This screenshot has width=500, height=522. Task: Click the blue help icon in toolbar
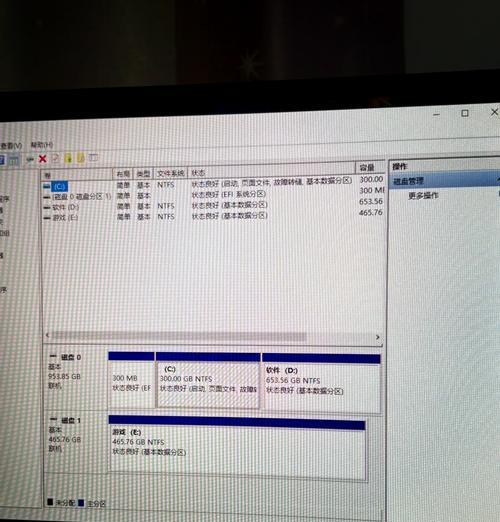(x=2, y=160)
